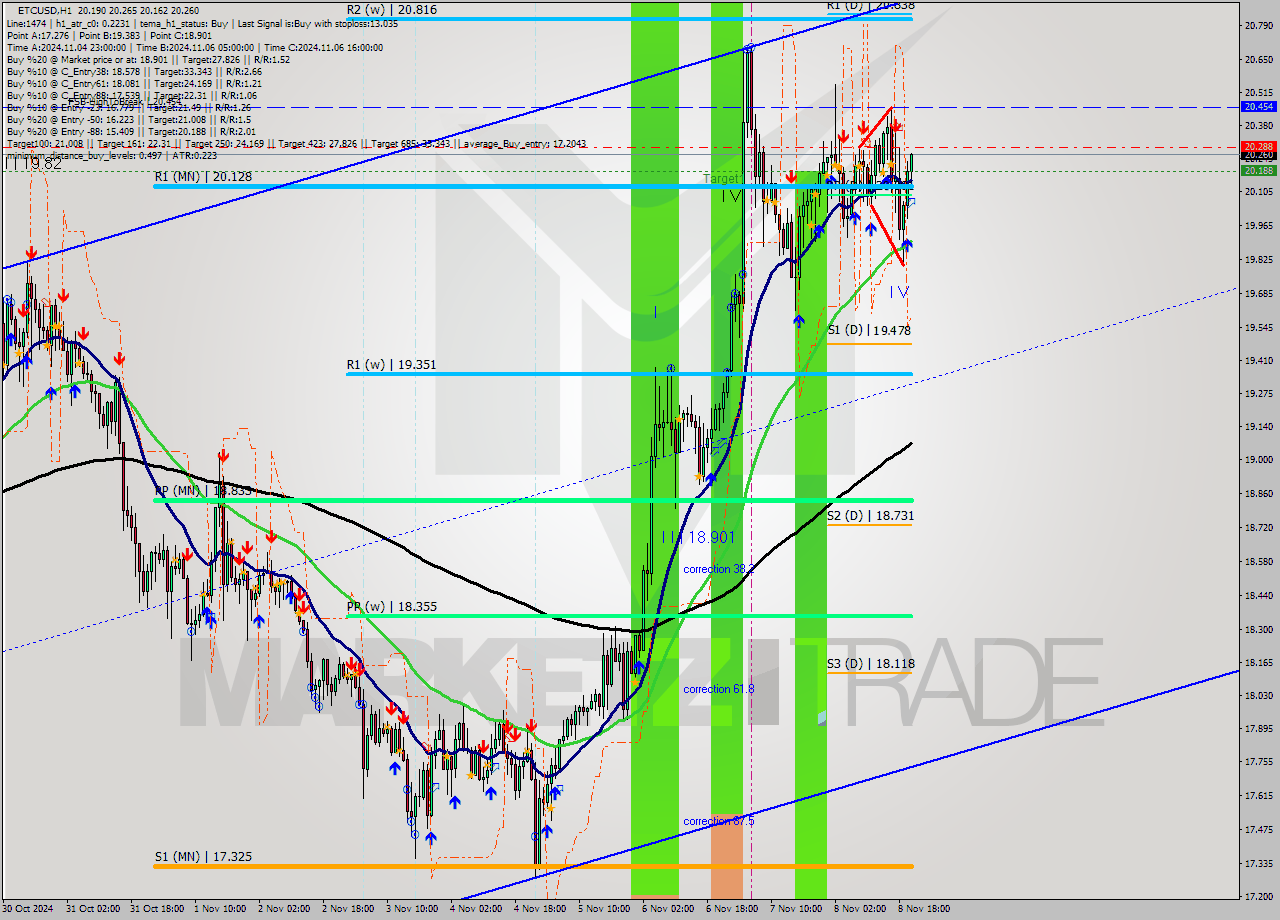Click the '6 Nov 02:00' time axis label
1280x920 pixels.
pos(667,909)
